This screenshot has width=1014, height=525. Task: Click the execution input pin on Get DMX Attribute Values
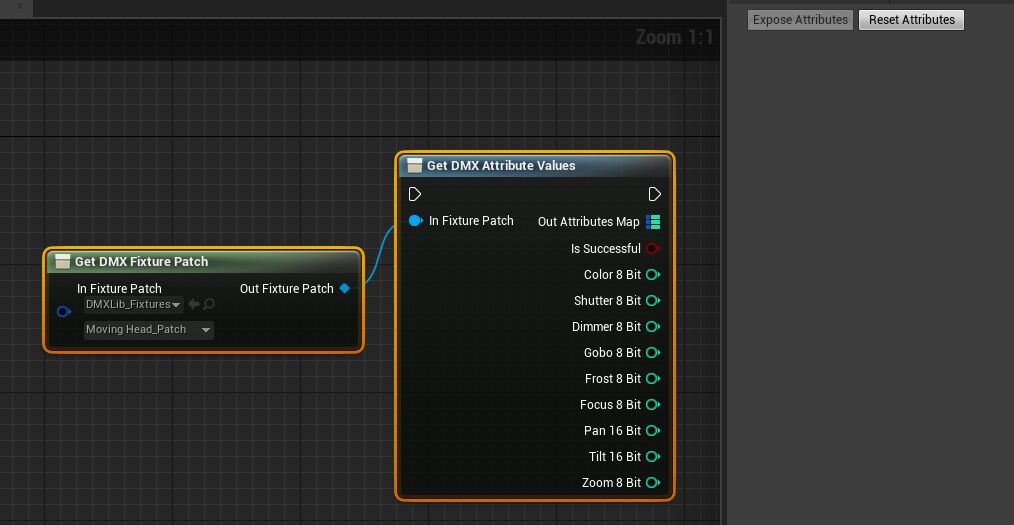click(415, 194)
